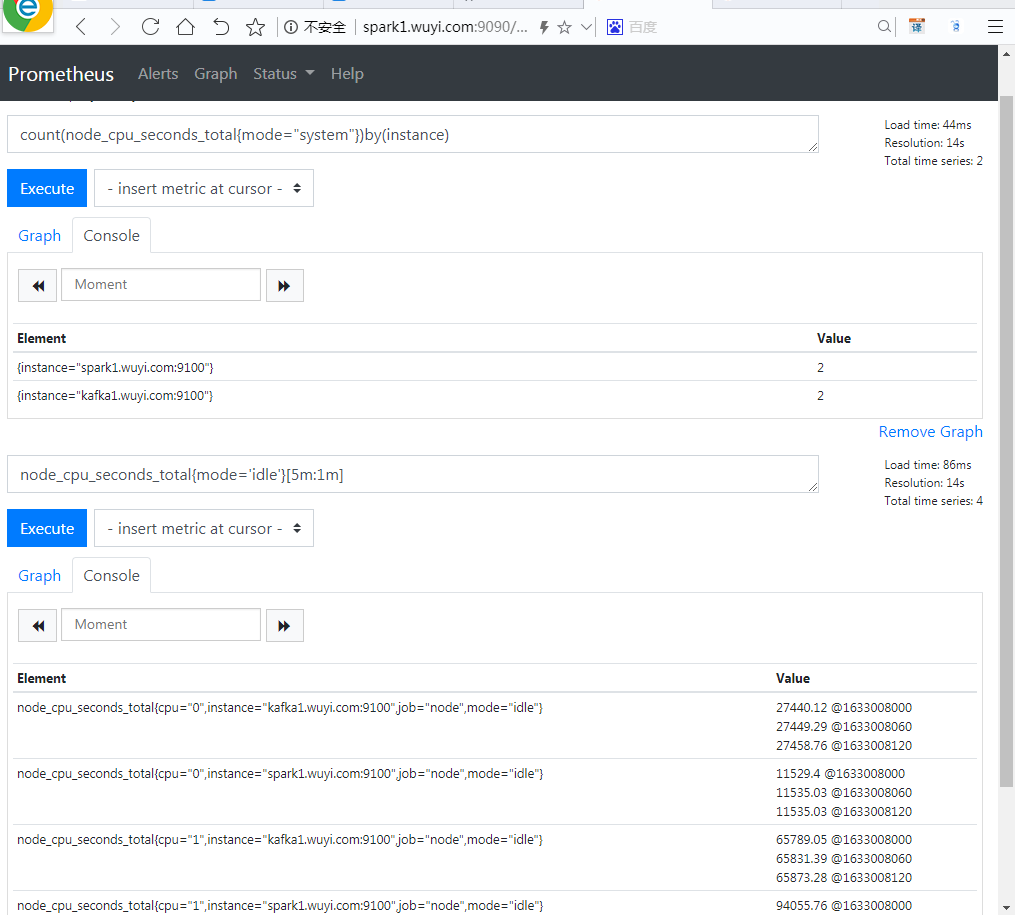This screenshot has height=915, width=1015.
Task: Click the count query expression field
Action: pyautogui.click(x=412, y=135)
